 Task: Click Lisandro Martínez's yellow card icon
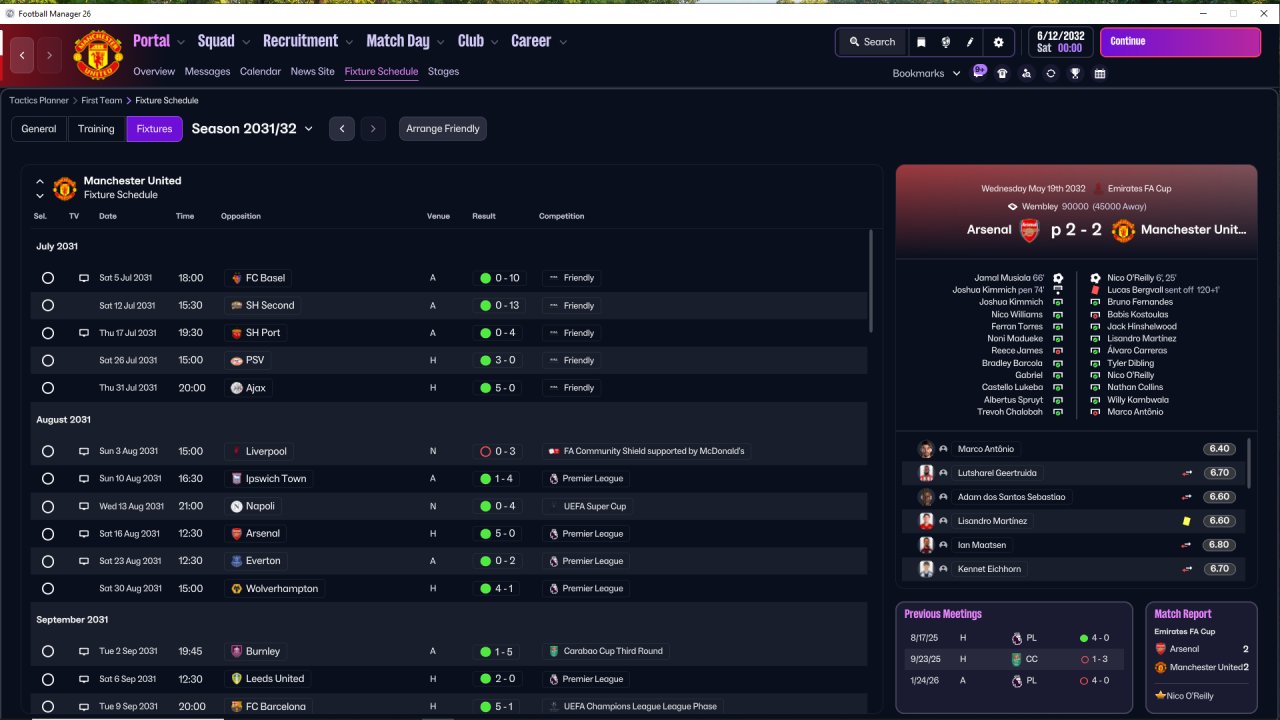click(x=1187, y=521)
